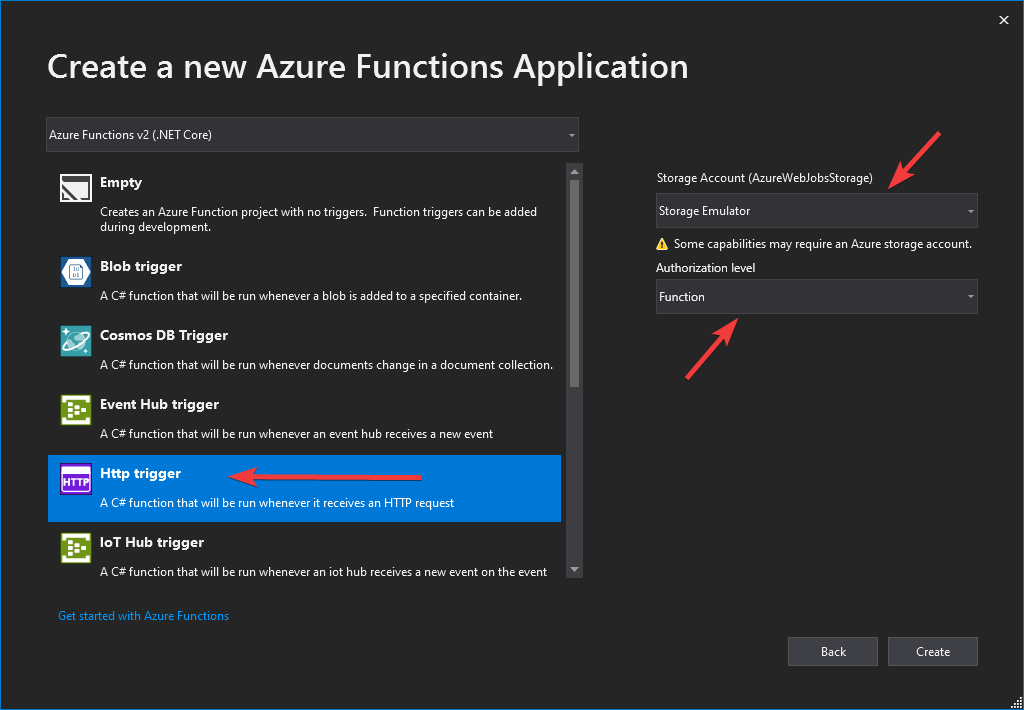Close the Azure Functions dialog
The height and width of the screenshot is (710, 1024).
[x=1004, y=20]
